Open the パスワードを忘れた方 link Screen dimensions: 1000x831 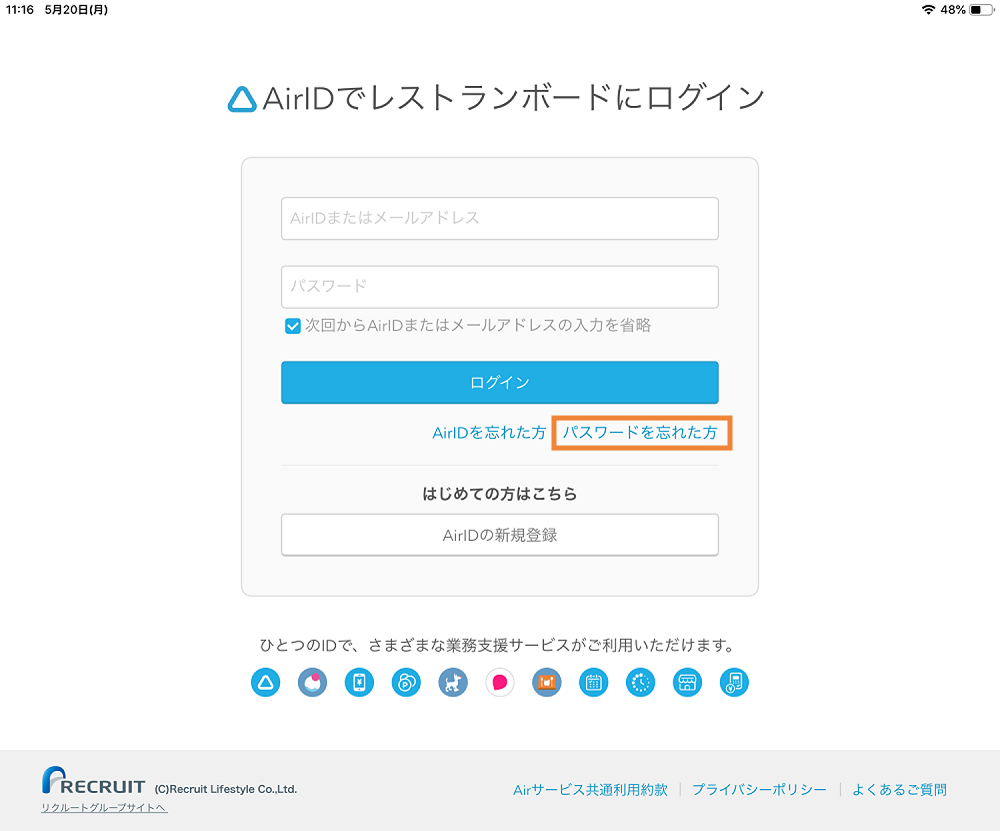tap(640, 433)
